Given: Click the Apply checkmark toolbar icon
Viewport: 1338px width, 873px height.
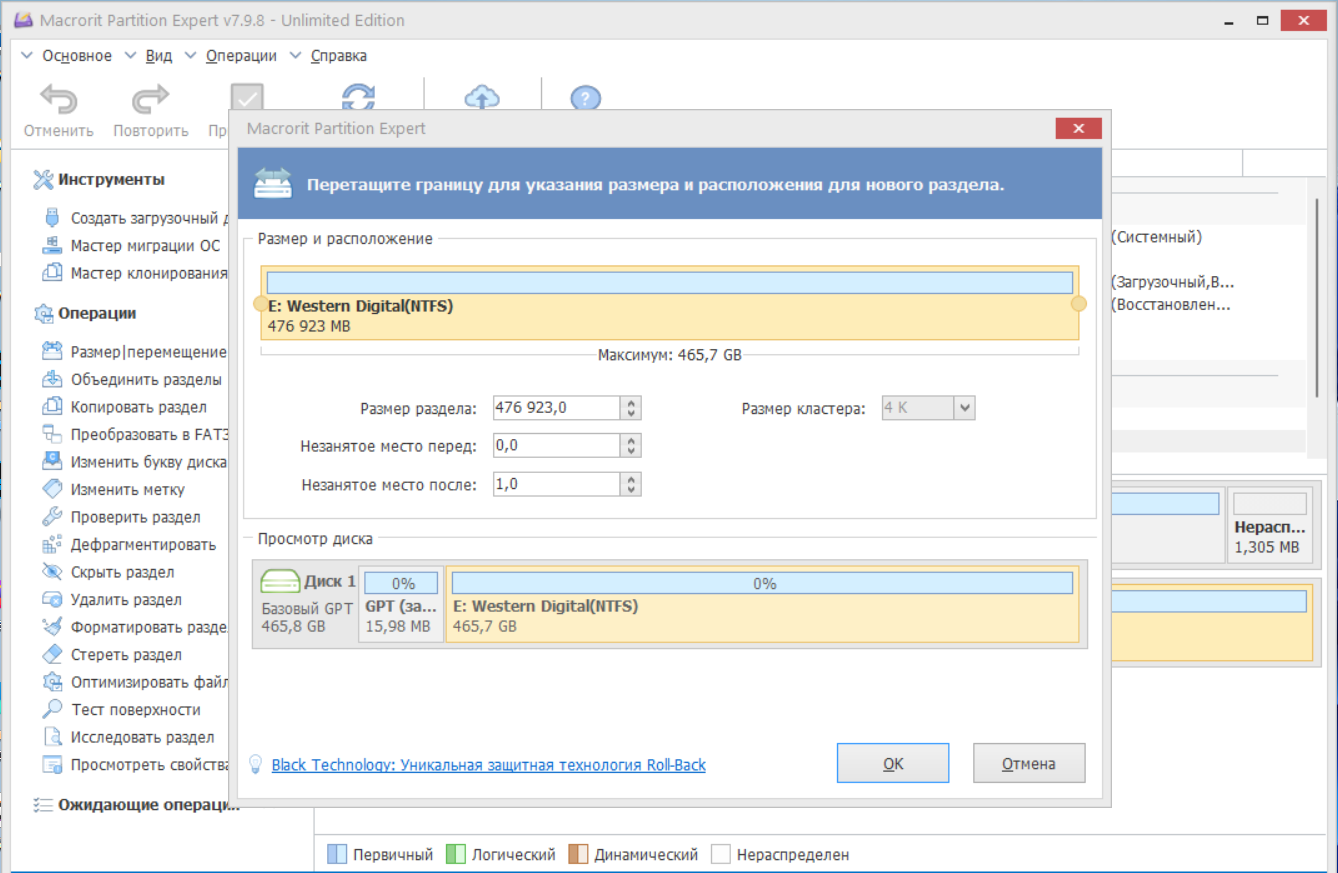Looking at the screenshot, I should (x=247, y=98).
